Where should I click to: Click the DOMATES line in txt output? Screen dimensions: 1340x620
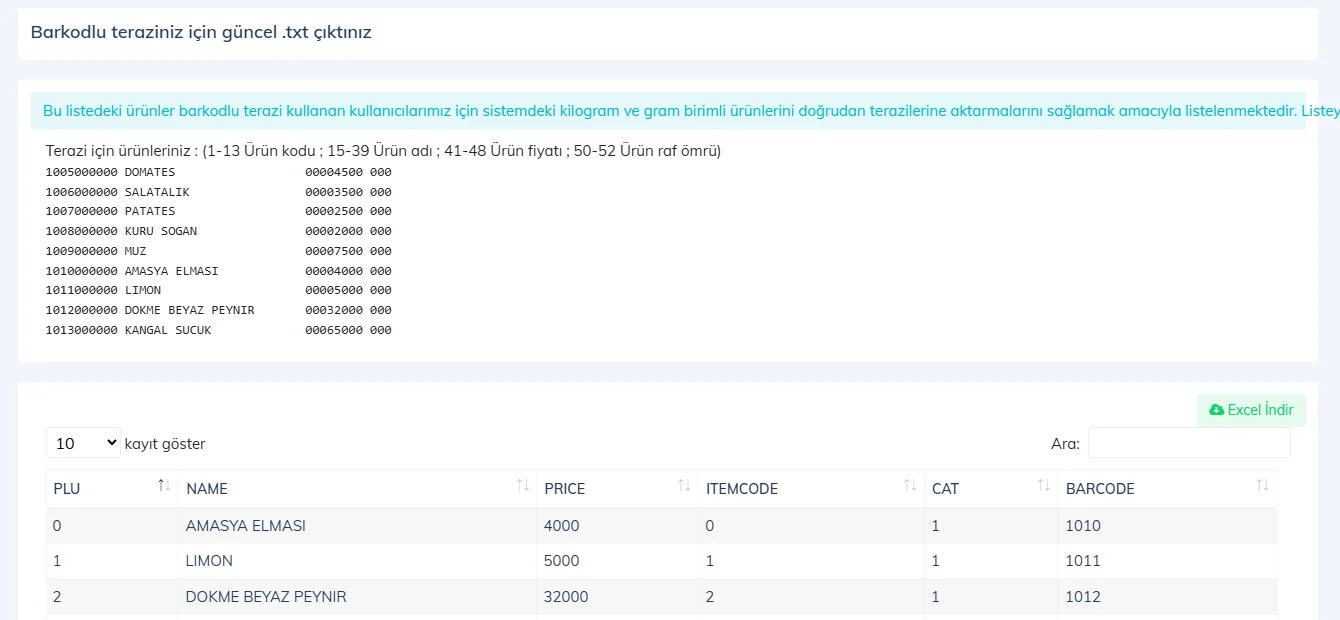click(219, 172)
